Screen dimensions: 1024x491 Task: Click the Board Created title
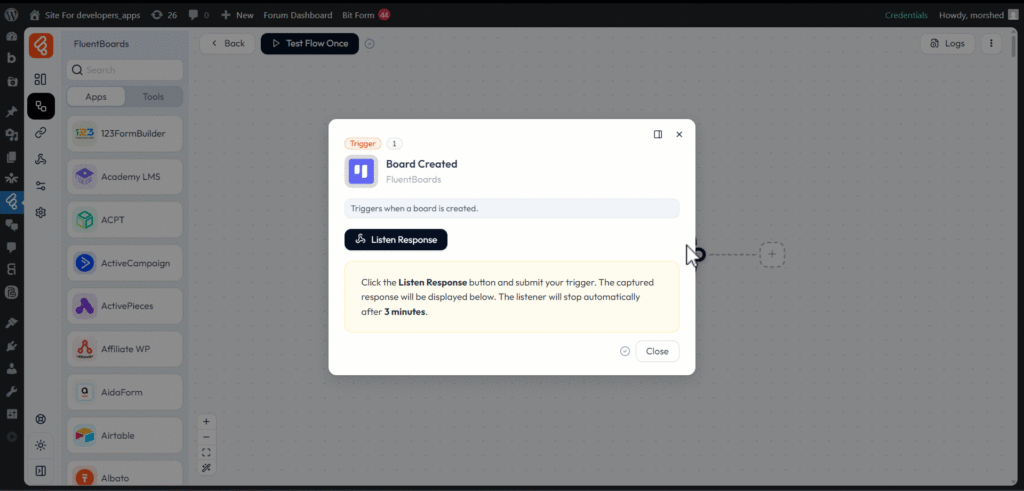click(421, 164)
